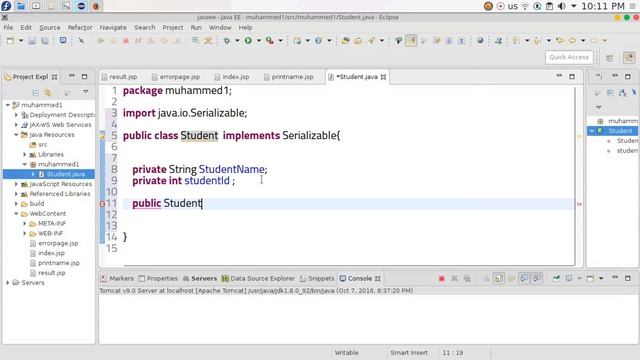
Task: Click the Quick Access search field
Action: coord(569,57)
